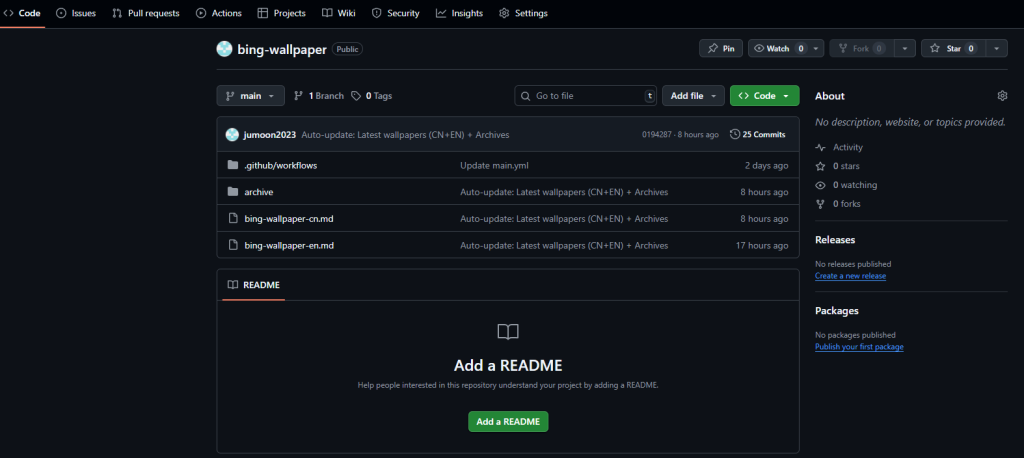Open the About section settings gear
The width and height of the screenshot is (1024, 458).
1002,96
